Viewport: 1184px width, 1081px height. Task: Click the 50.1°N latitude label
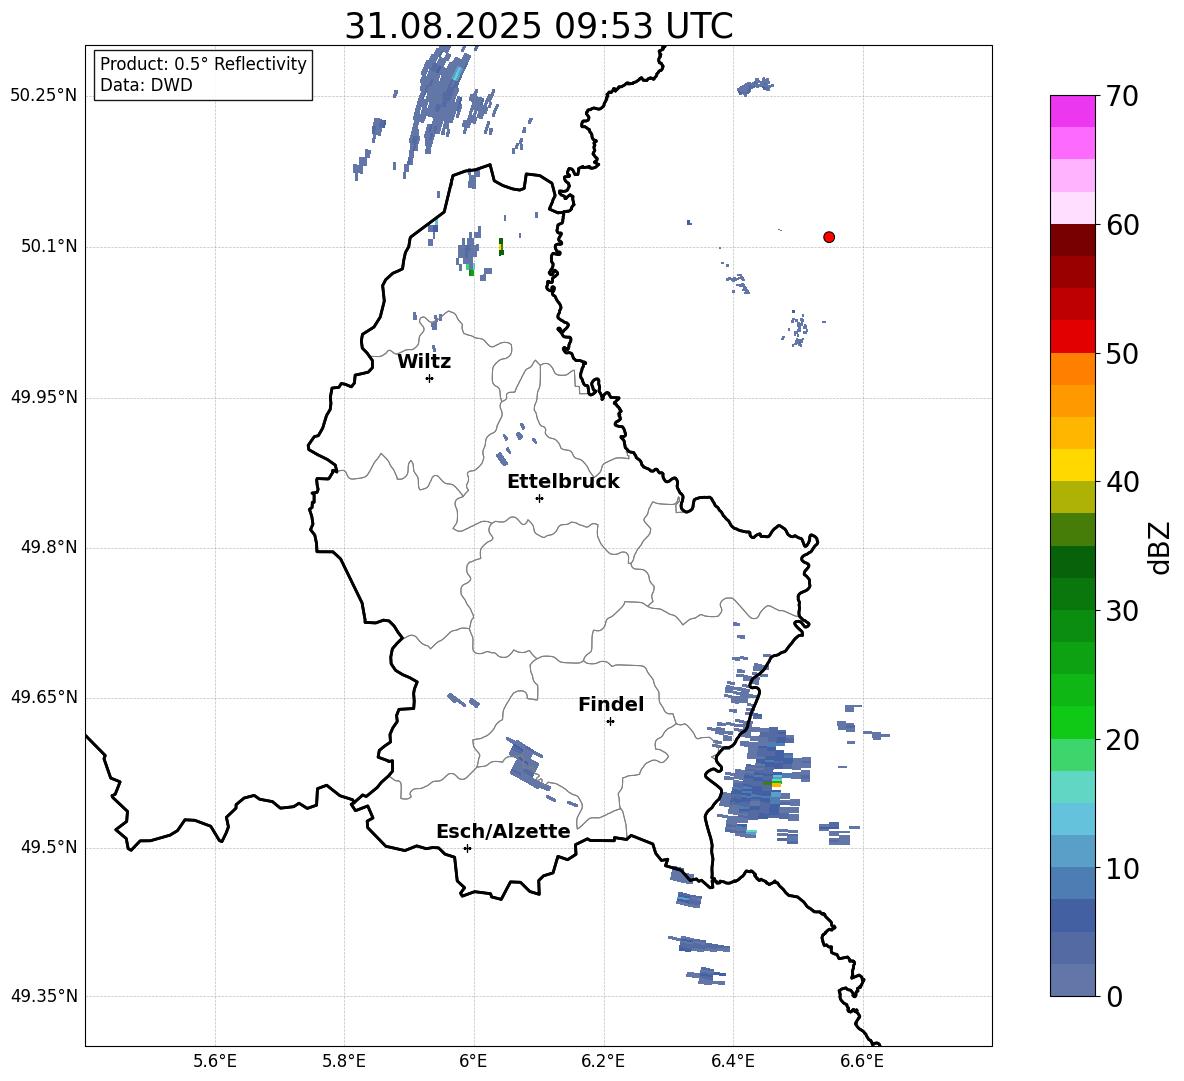point(49,247)
